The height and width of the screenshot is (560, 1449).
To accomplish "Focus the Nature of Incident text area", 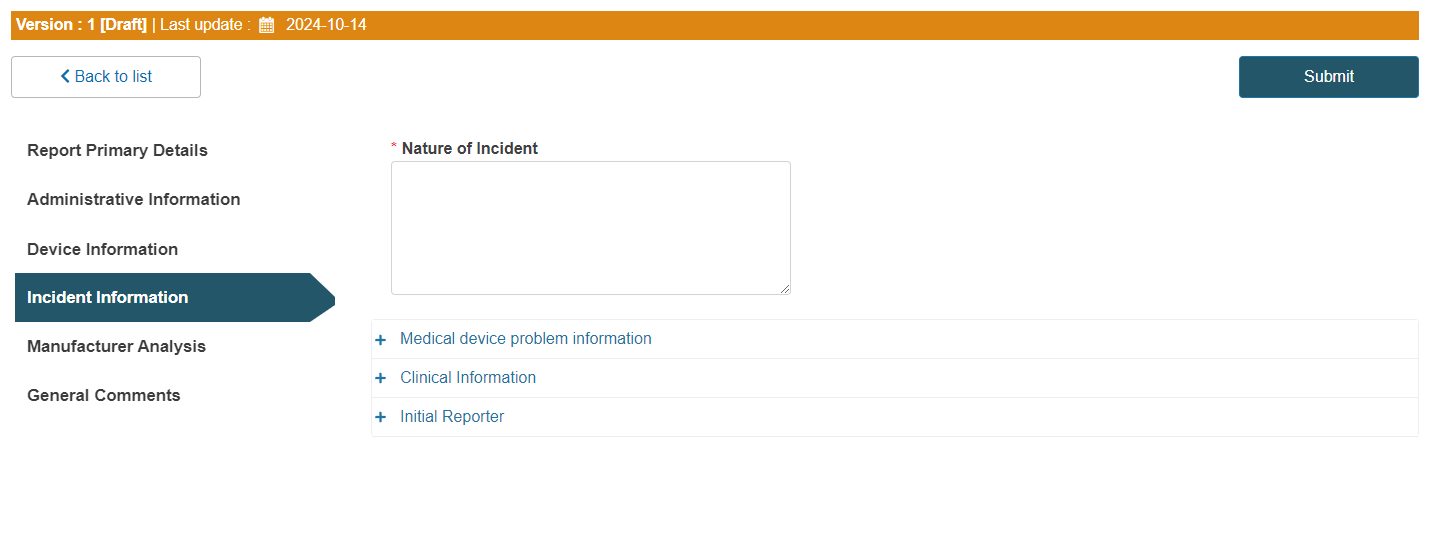I will (590, 228).
